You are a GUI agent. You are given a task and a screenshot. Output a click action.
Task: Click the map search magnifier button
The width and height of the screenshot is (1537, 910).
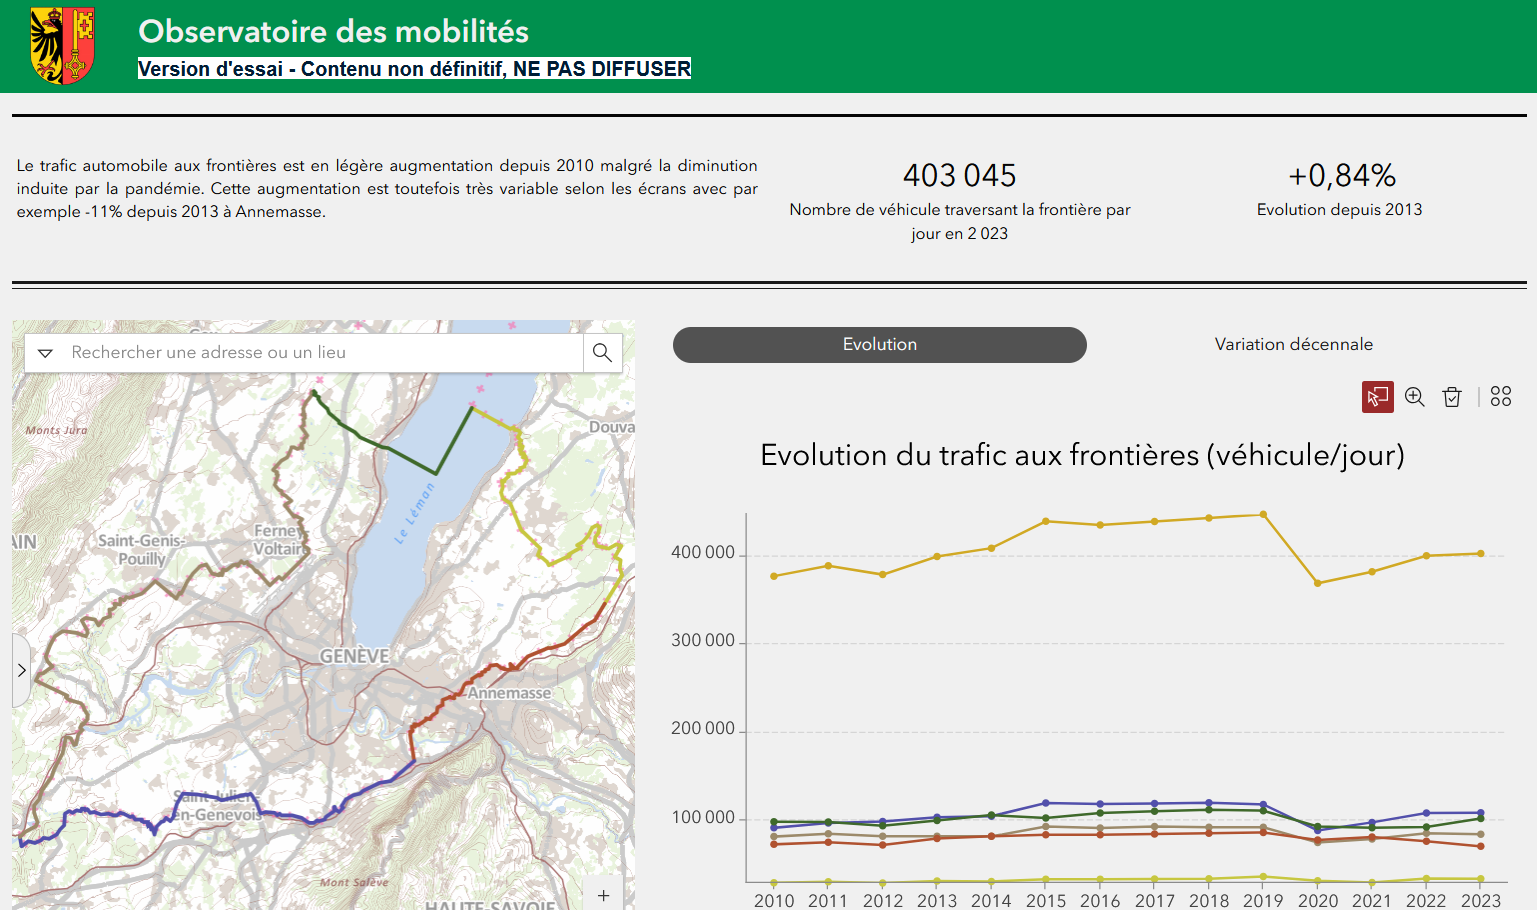pos(602,353)
